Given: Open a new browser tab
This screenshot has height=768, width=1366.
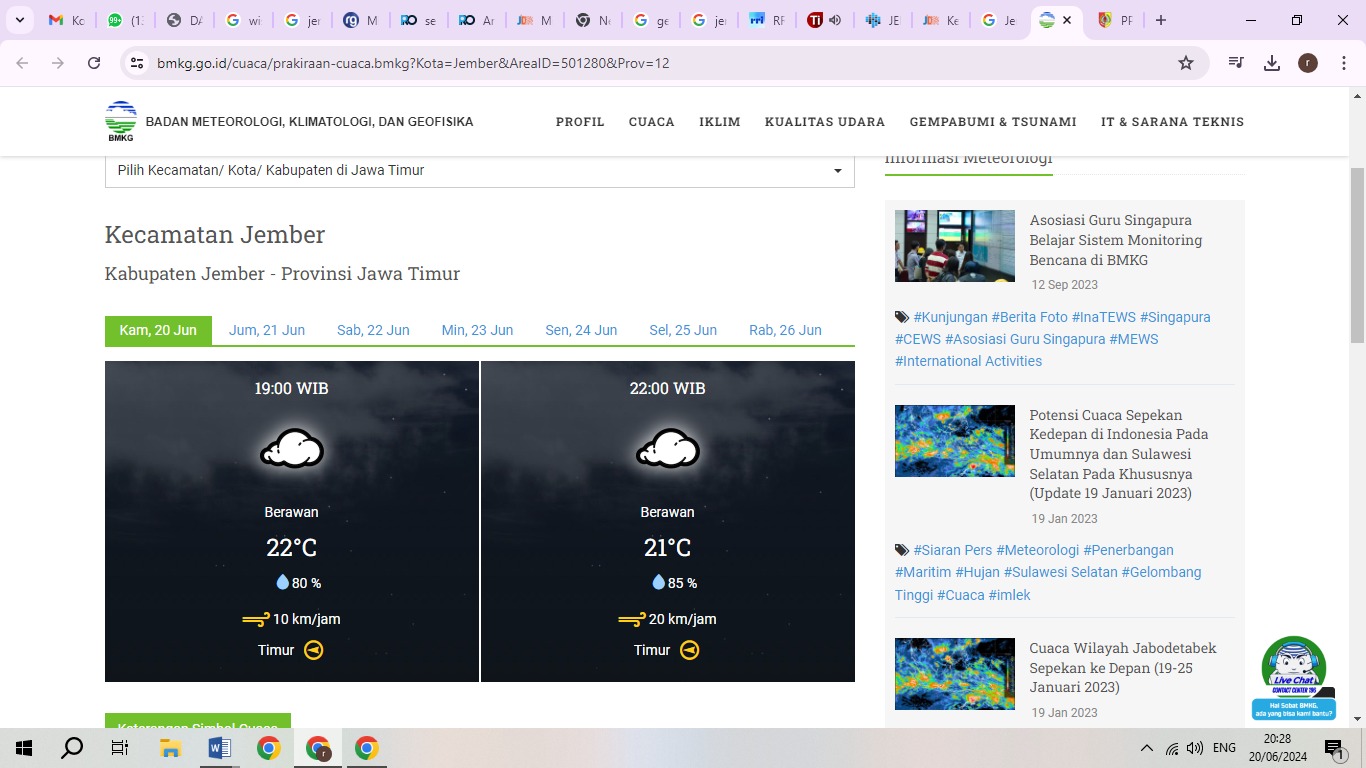Looking at the screenshot, I should [x=1160, y=20].
